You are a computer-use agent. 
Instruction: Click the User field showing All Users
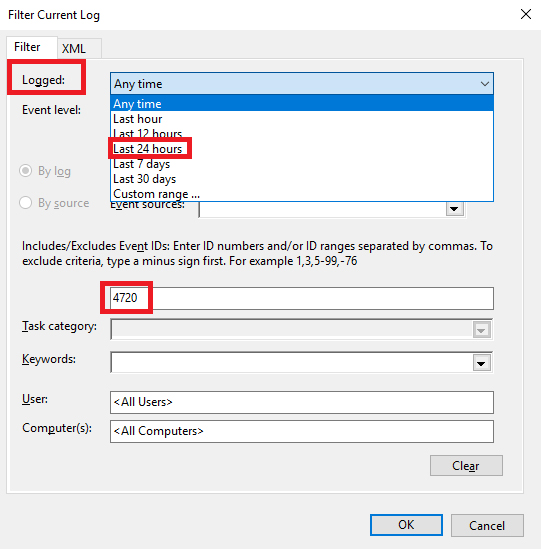click(302, 402)
